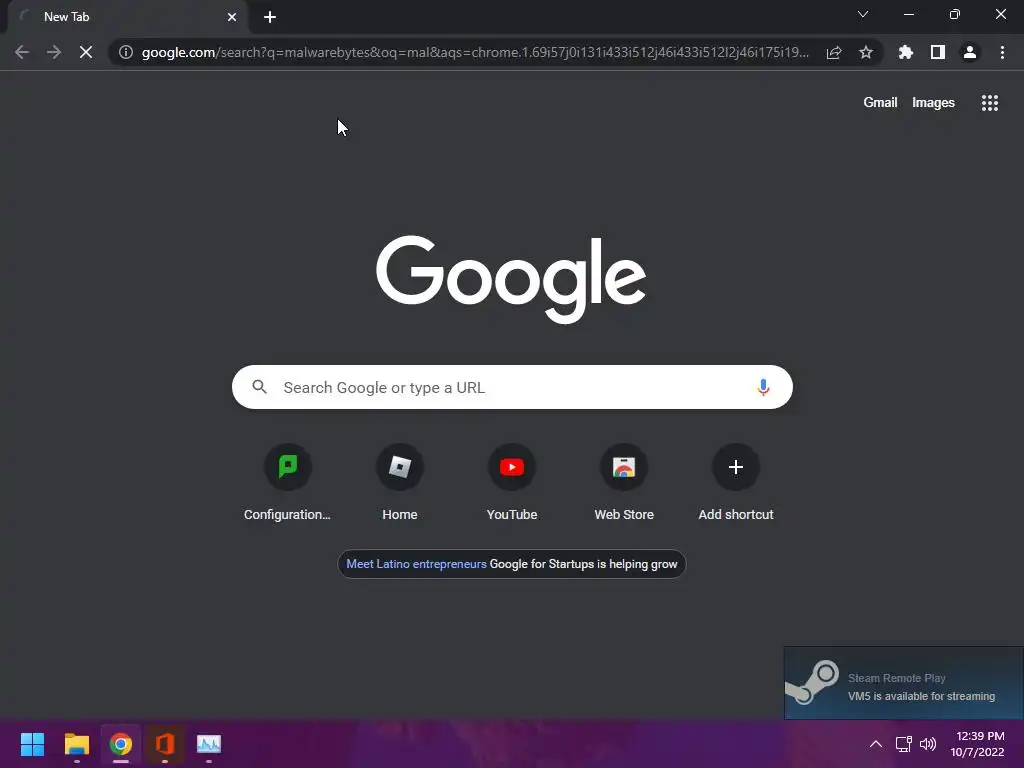Click the address bar URL
This screenshot has height=768, width=1024.
pyautogui.click(x=475, y=52)
